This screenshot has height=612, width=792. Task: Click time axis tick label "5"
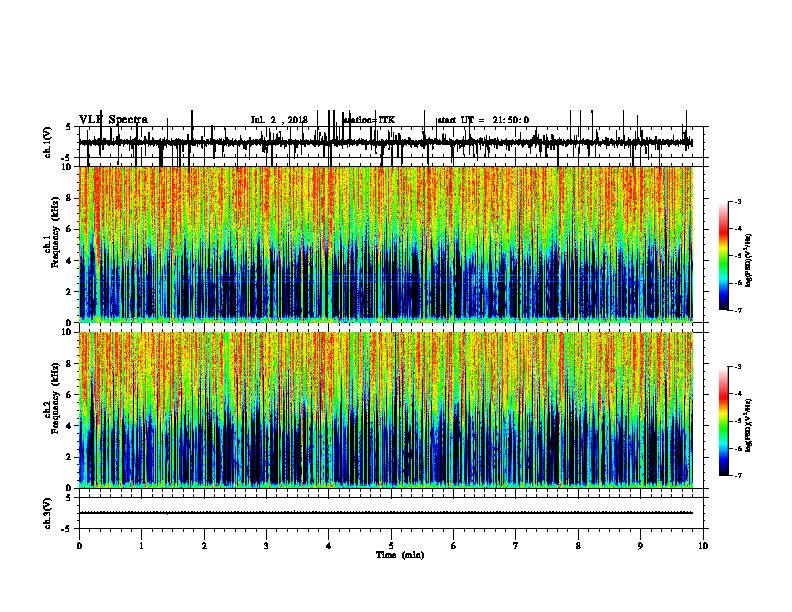tap(391, 546)
